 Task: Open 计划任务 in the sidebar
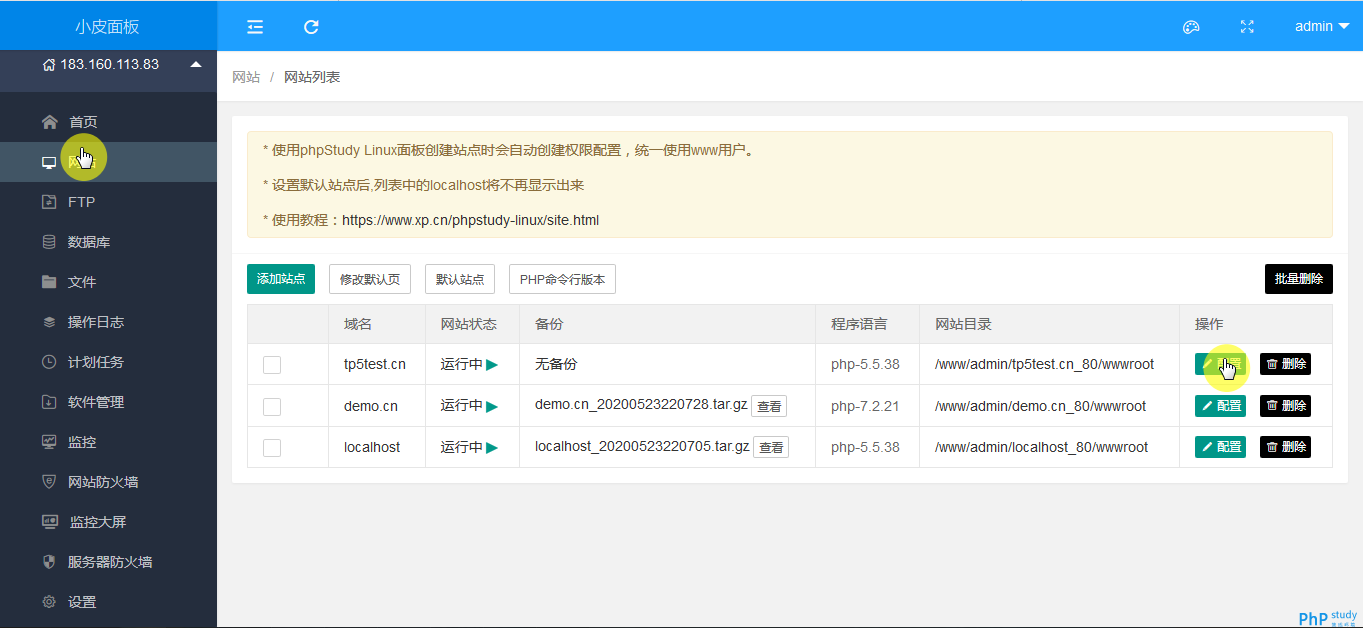(x=108, y=362)
